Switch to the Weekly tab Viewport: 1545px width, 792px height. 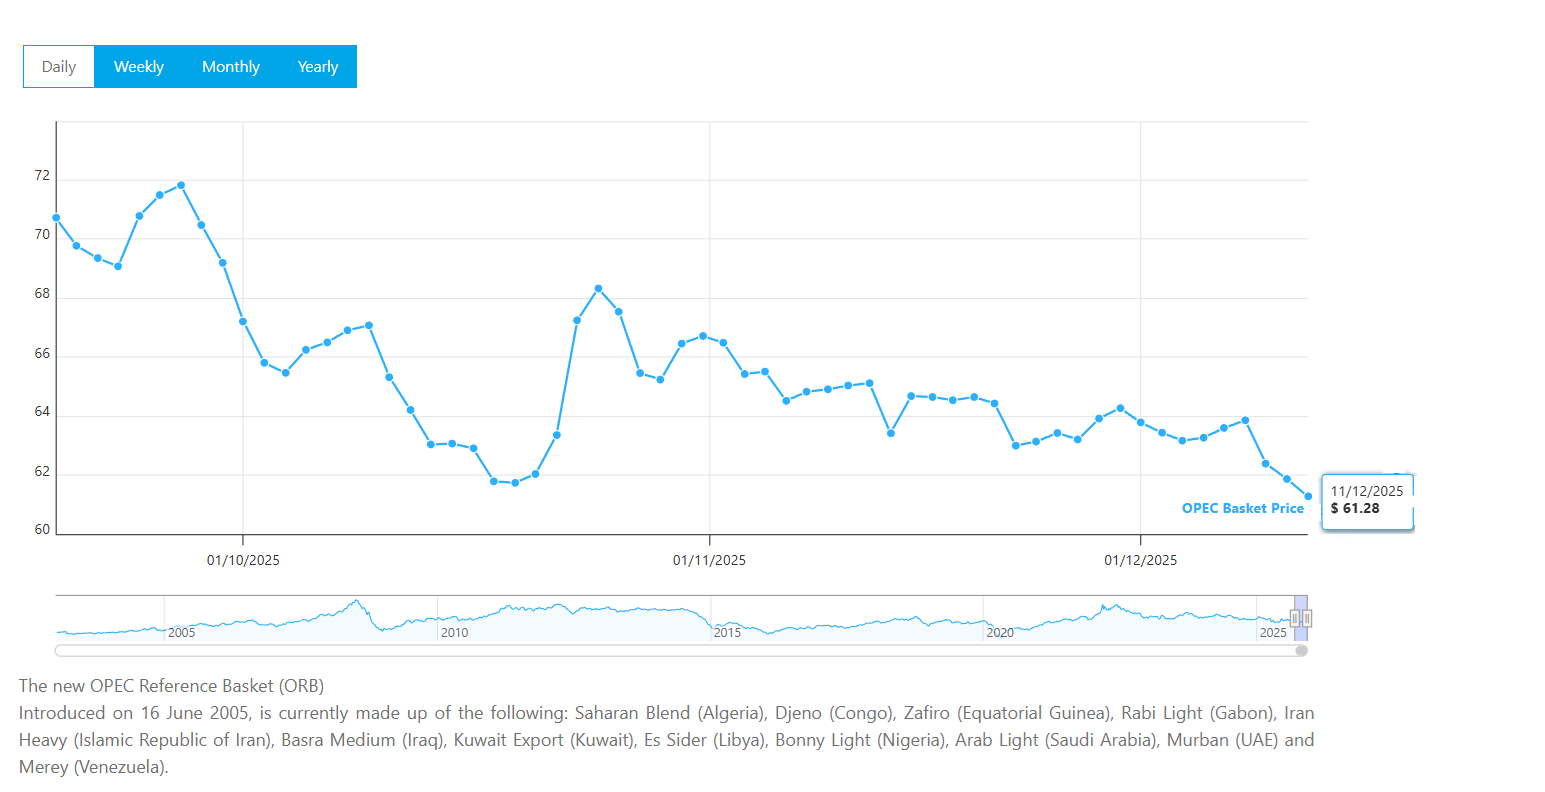[x=138, y=67]
